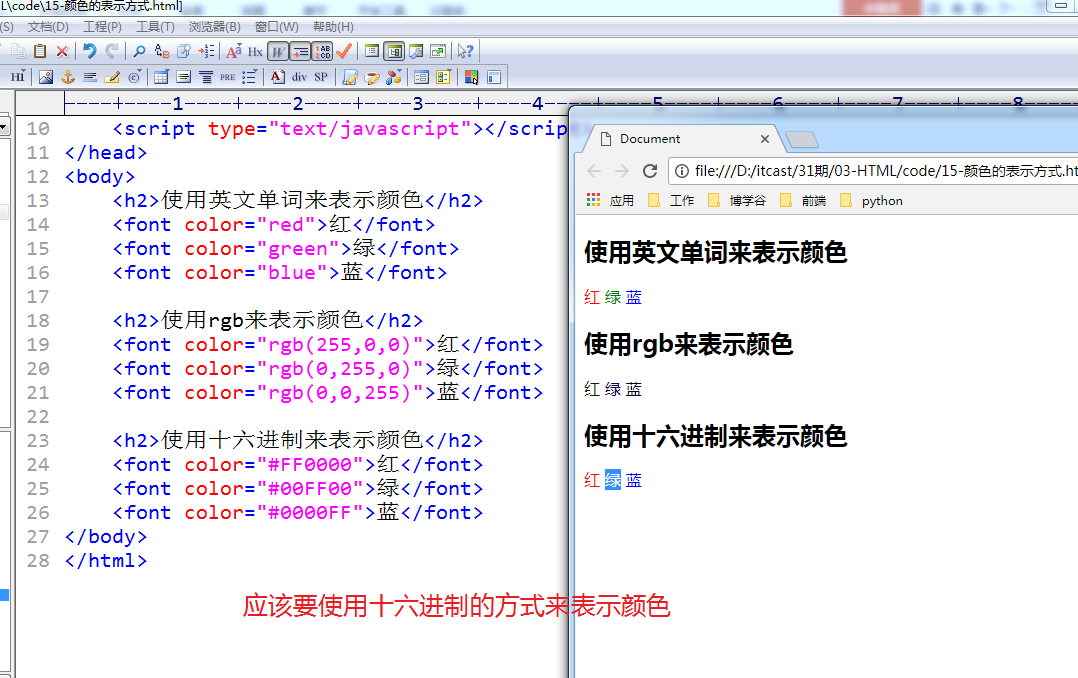Click the site info icon in address bar
Screen dimensions: 1078x678
(681, 171)
